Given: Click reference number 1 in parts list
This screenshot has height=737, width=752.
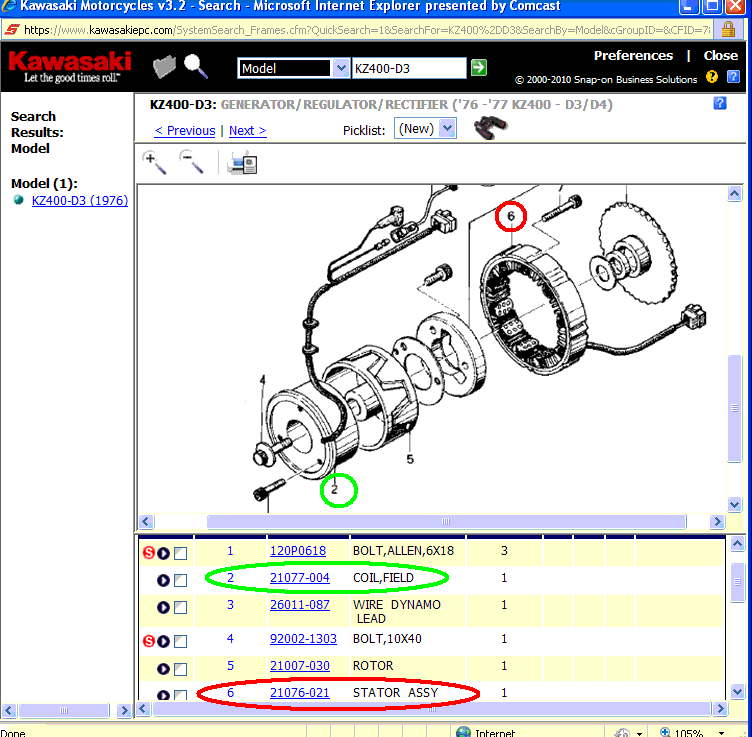Looking at the screenshot, I should (230, 550).
